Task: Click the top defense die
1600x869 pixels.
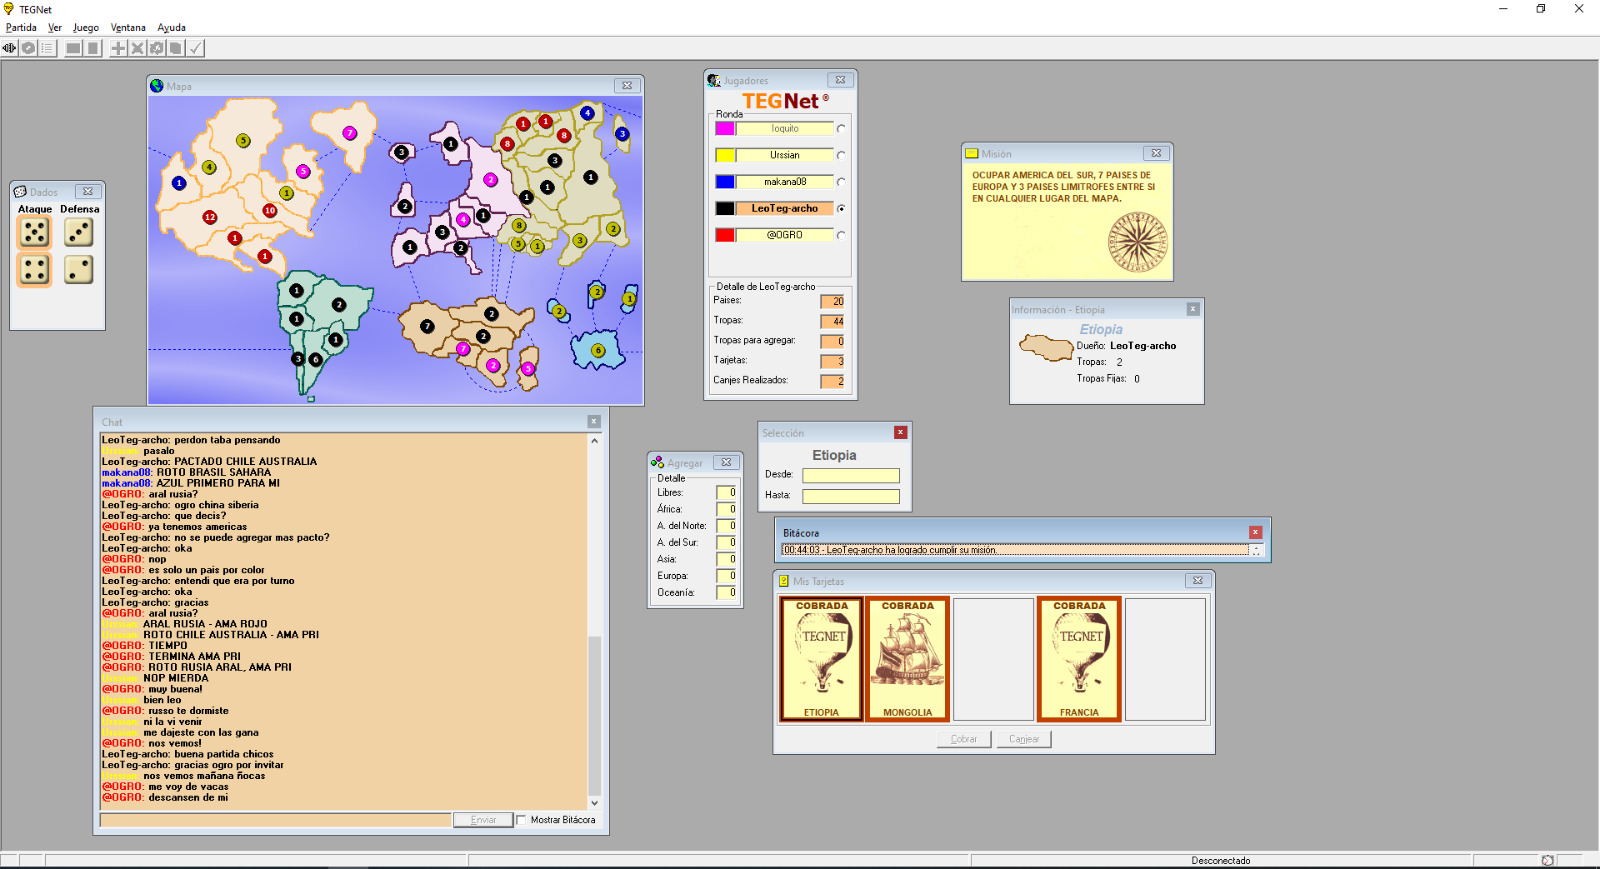Action: pos(79,233)
